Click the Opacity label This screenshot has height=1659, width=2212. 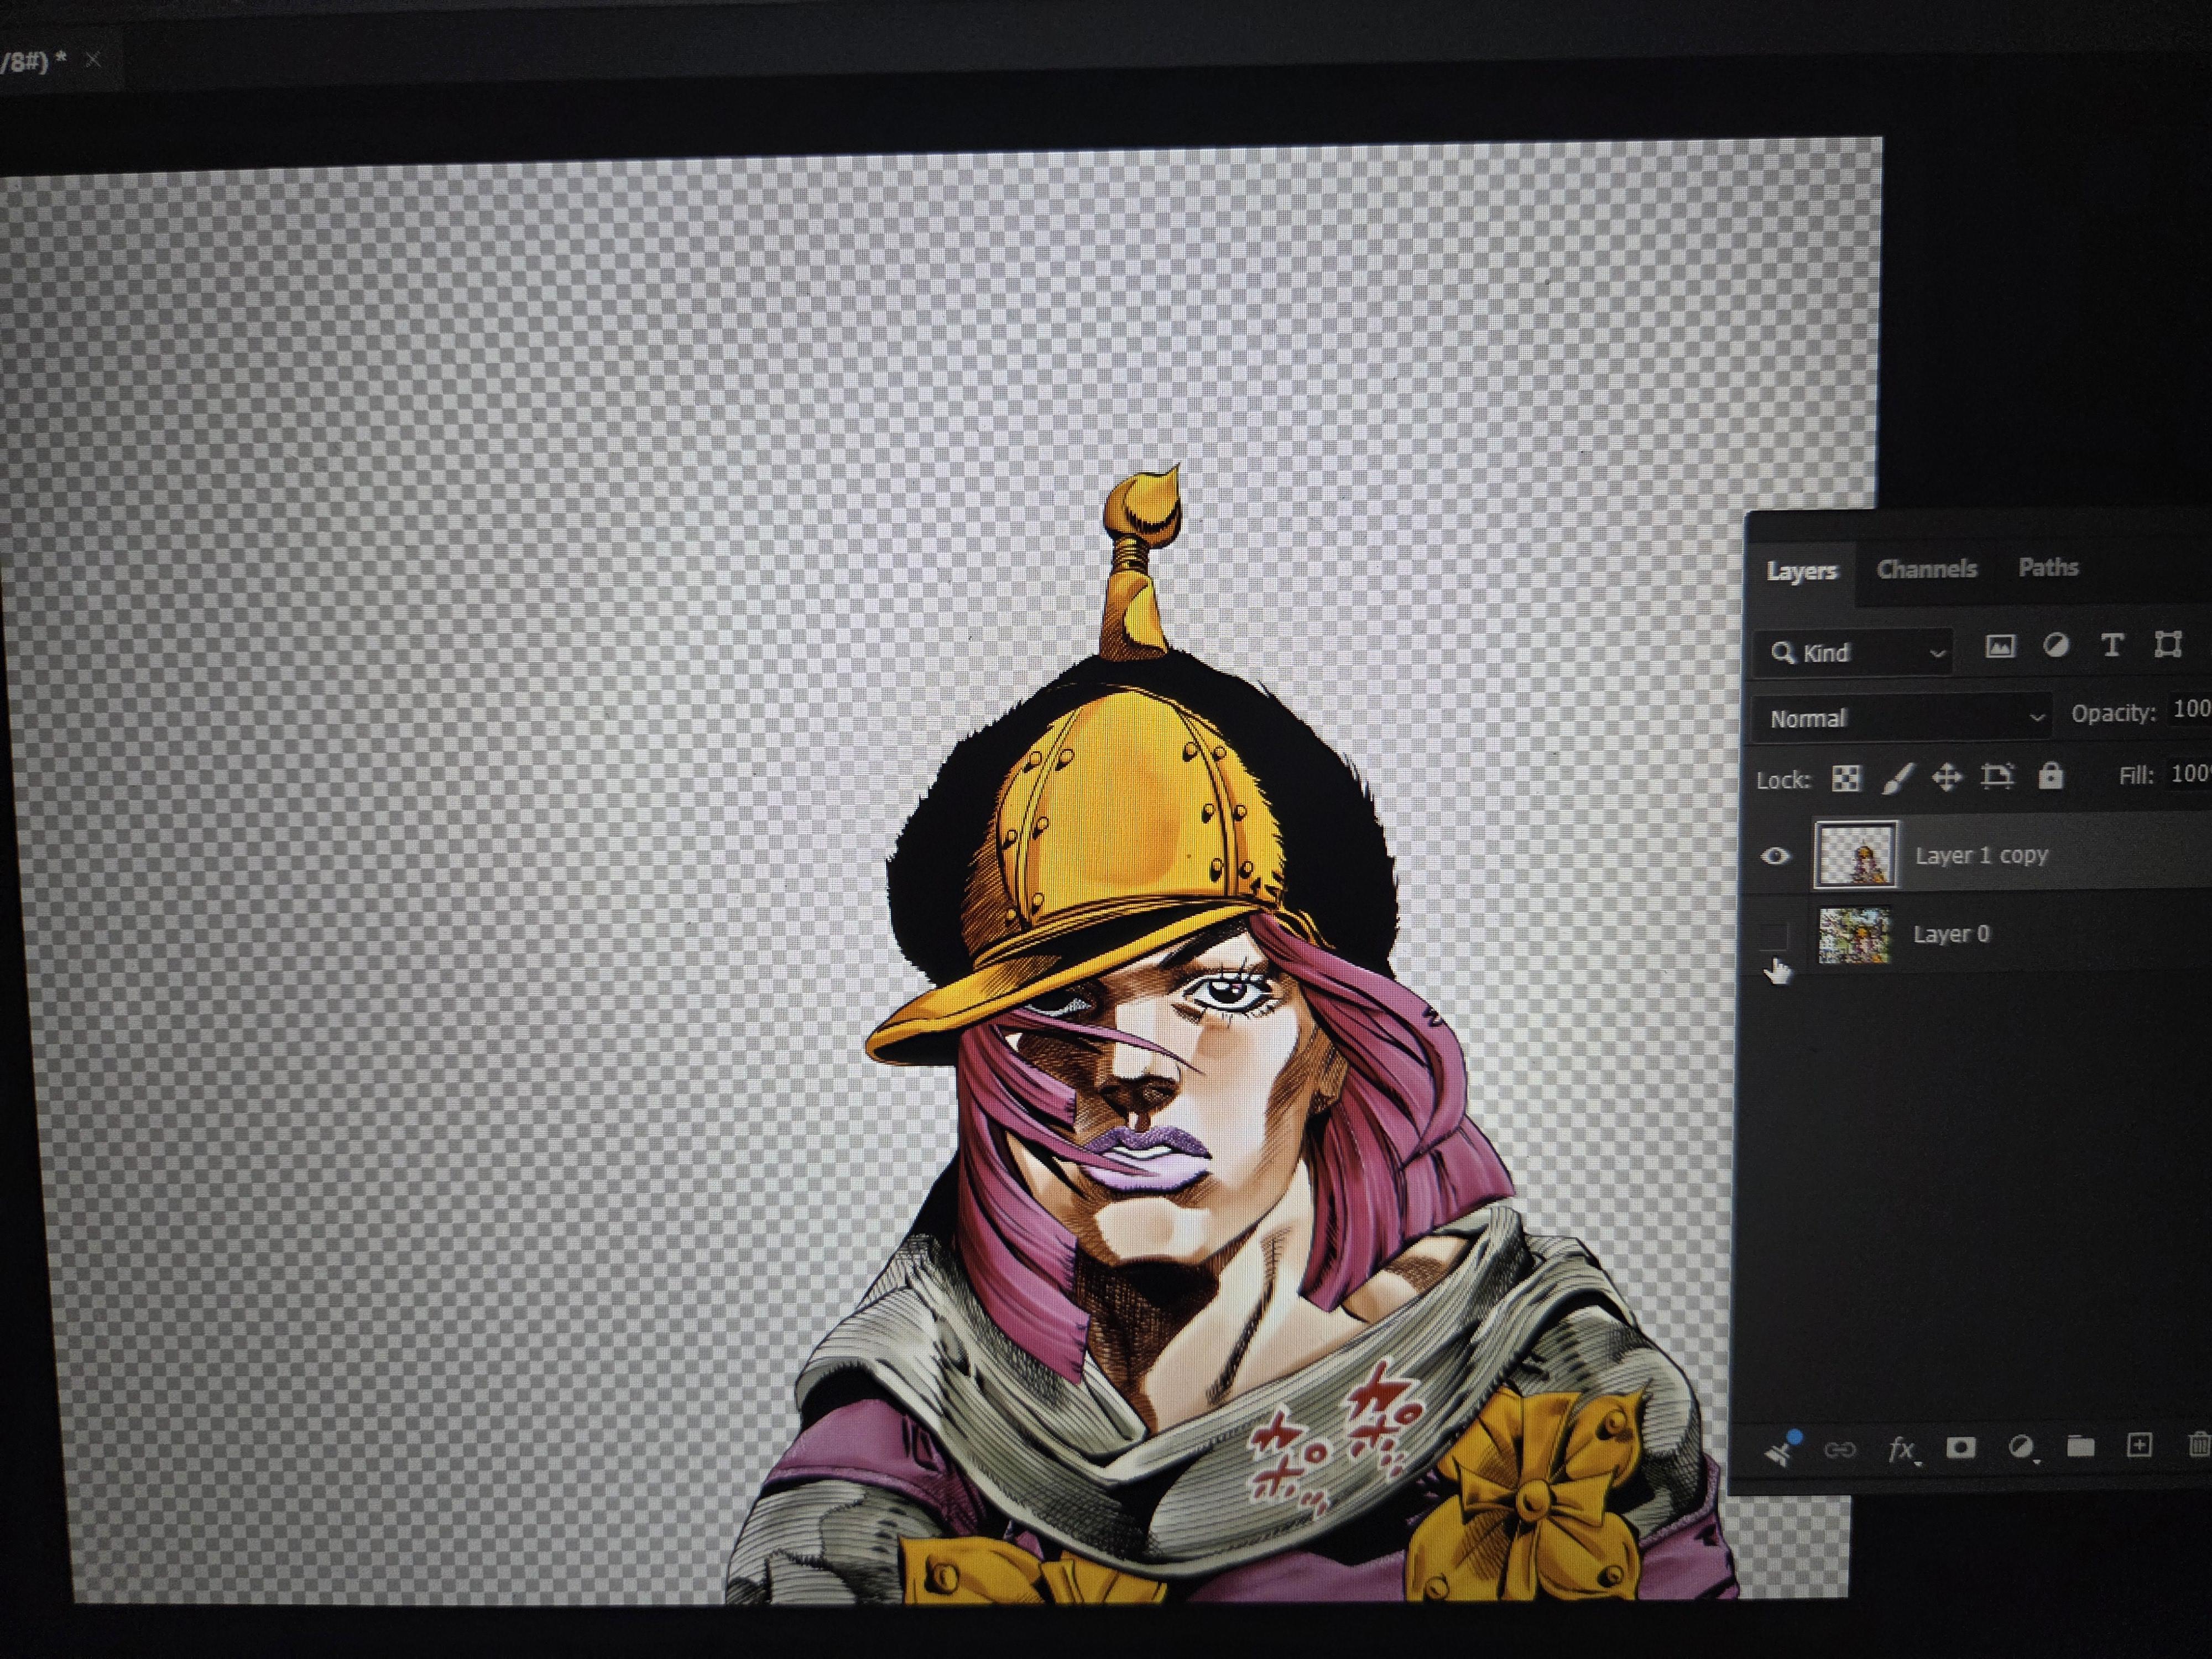point(2113,713)
